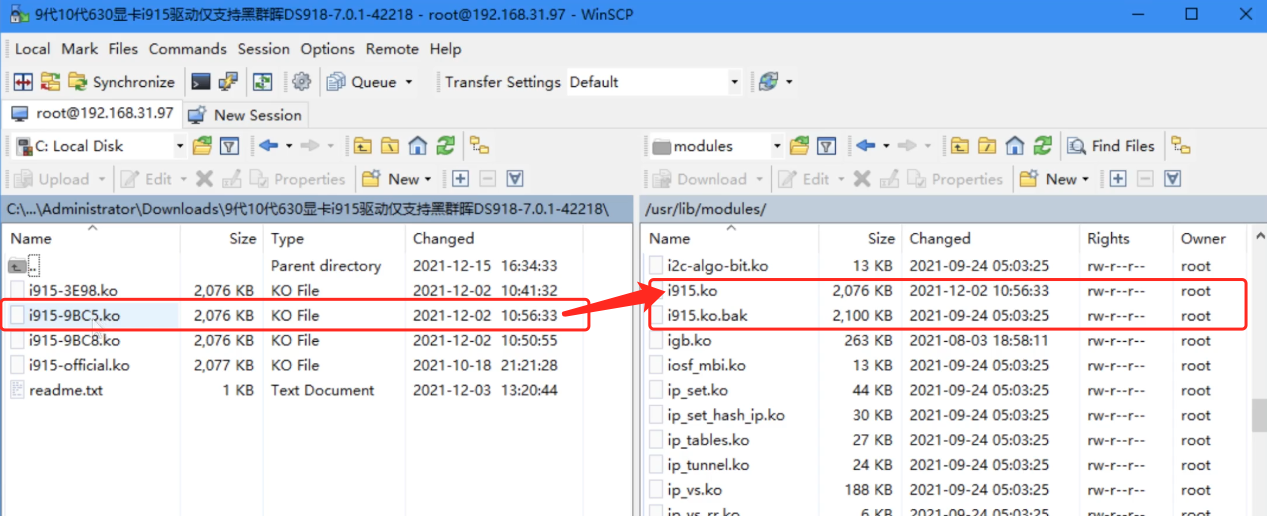This screenshot has height=516, width=1267.
Task: Select local file i915-official.ko
Action: pos(79,366)
